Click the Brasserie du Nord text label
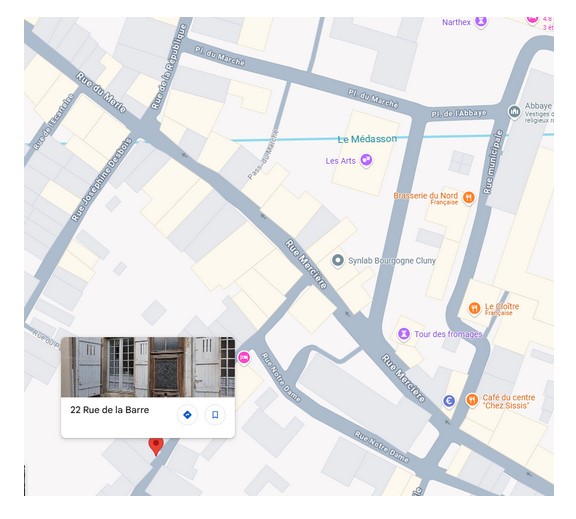The width and height of the screenshot is (576, 519). tap(426, 196)
